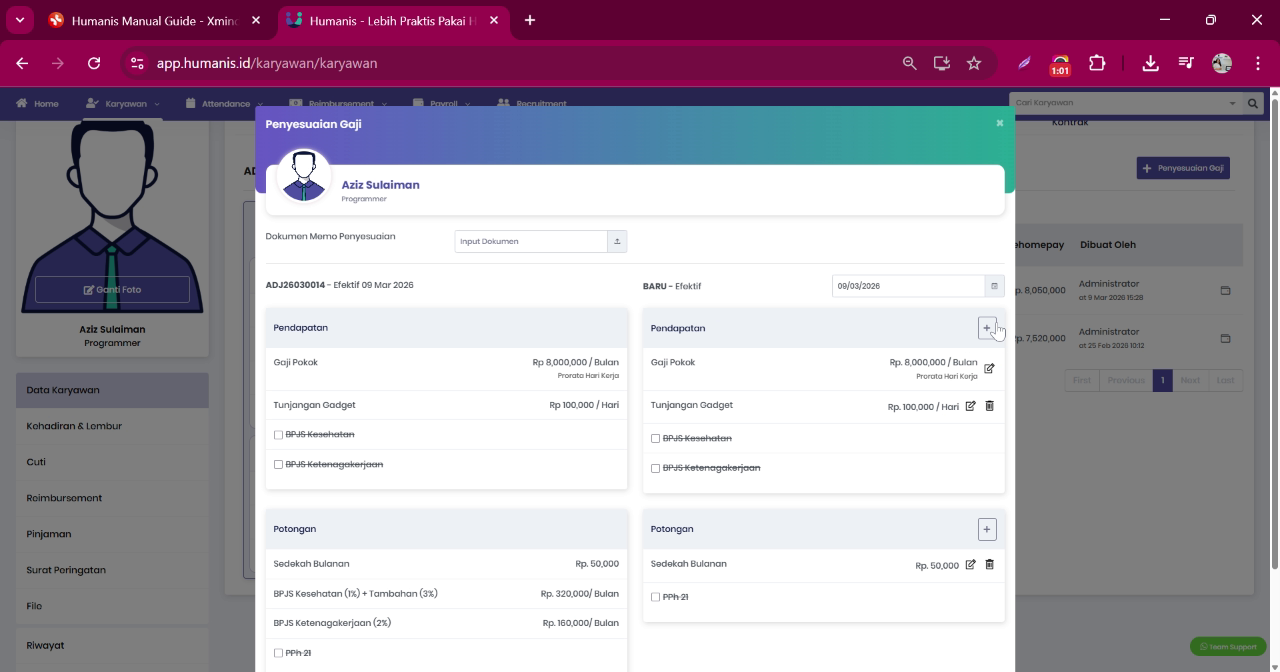Close the Penyesuaian Gaji dialog
Screen dimensions: 1280x672
coord(999,123)
